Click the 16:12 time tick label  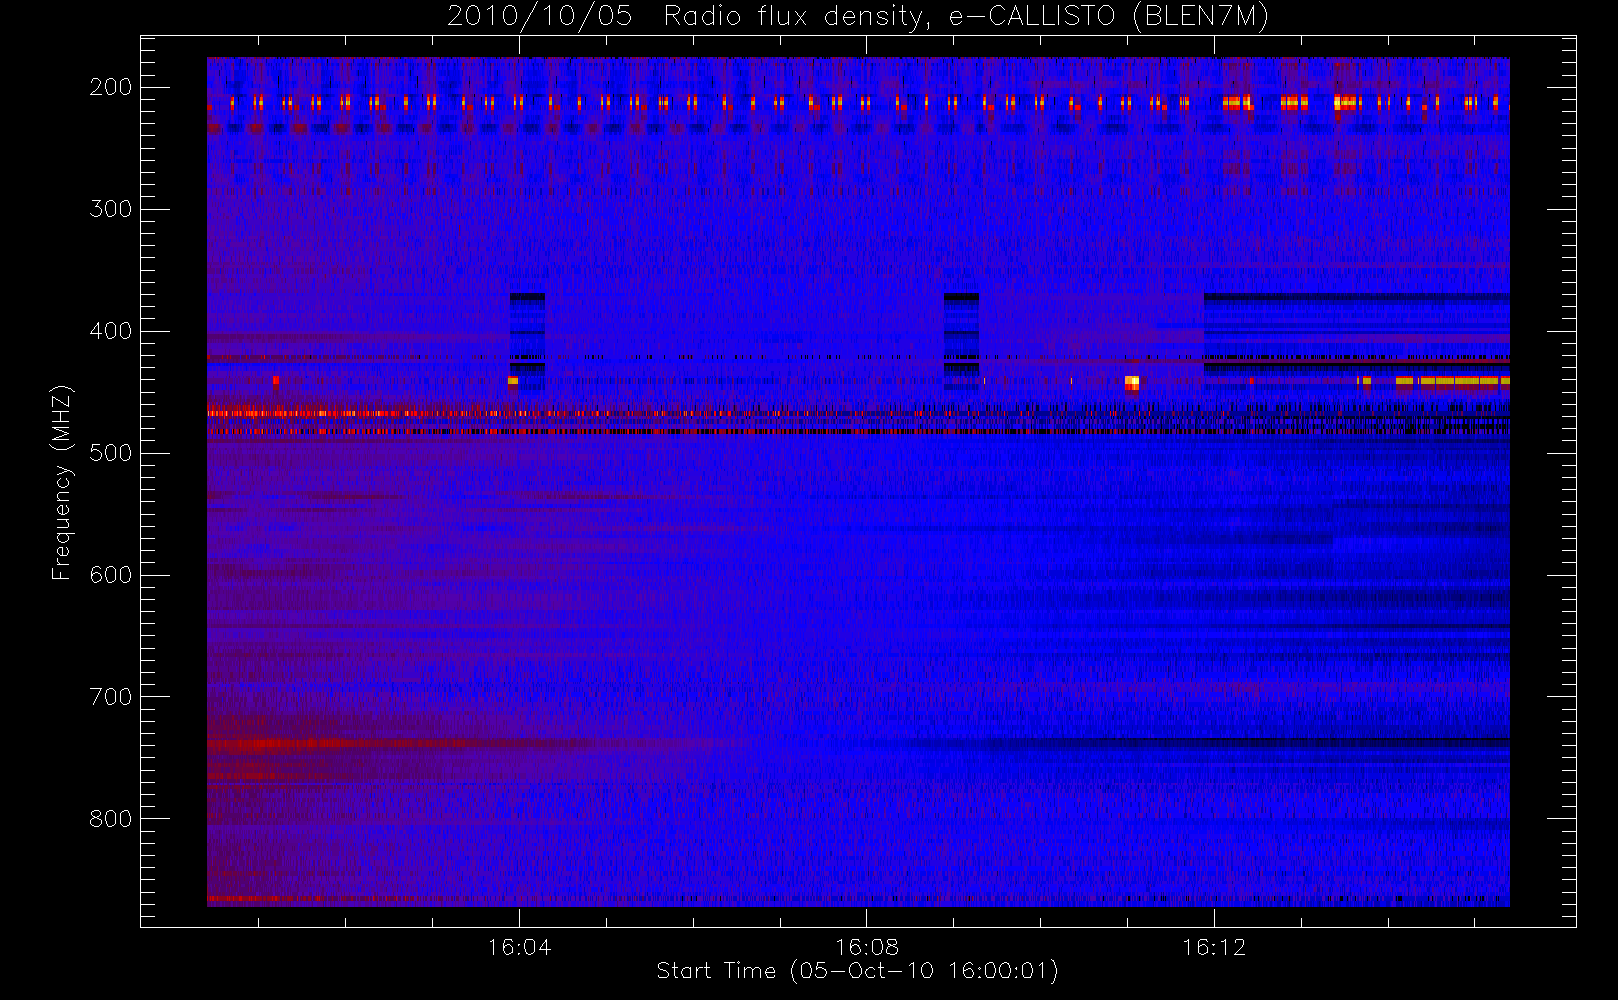tap(1213, 946)
